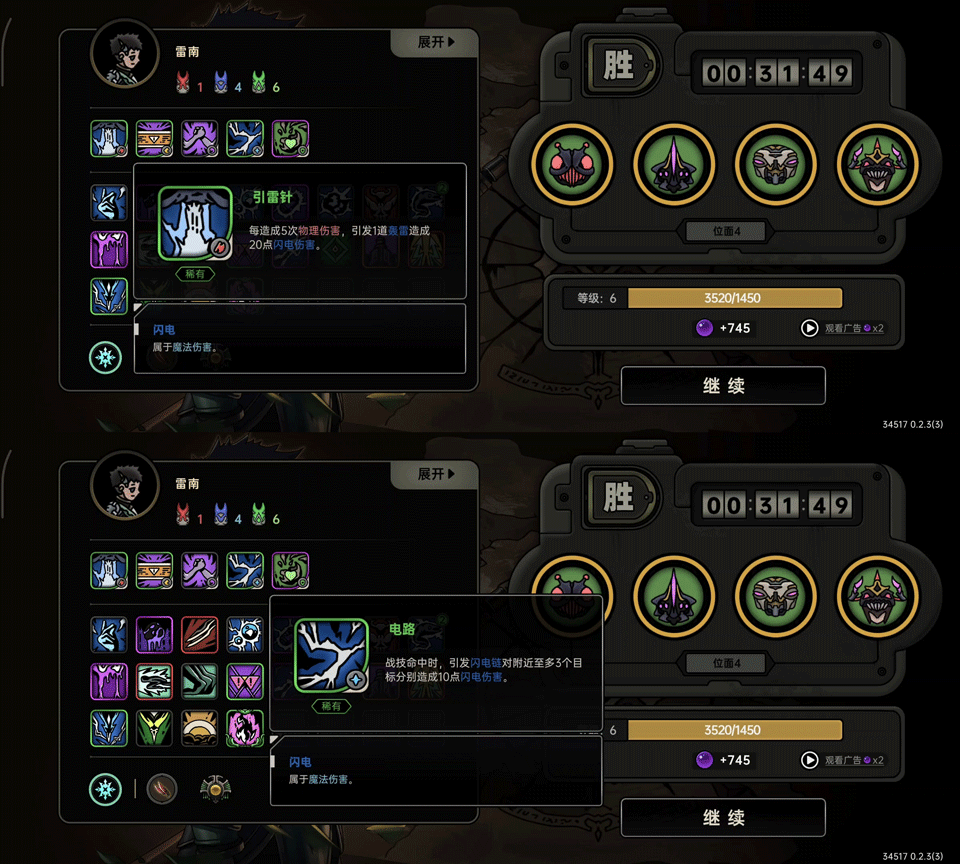This screenshot has height=864, width=960.
Task: Click the pink flame skill icon
Action: coord(245,728)
